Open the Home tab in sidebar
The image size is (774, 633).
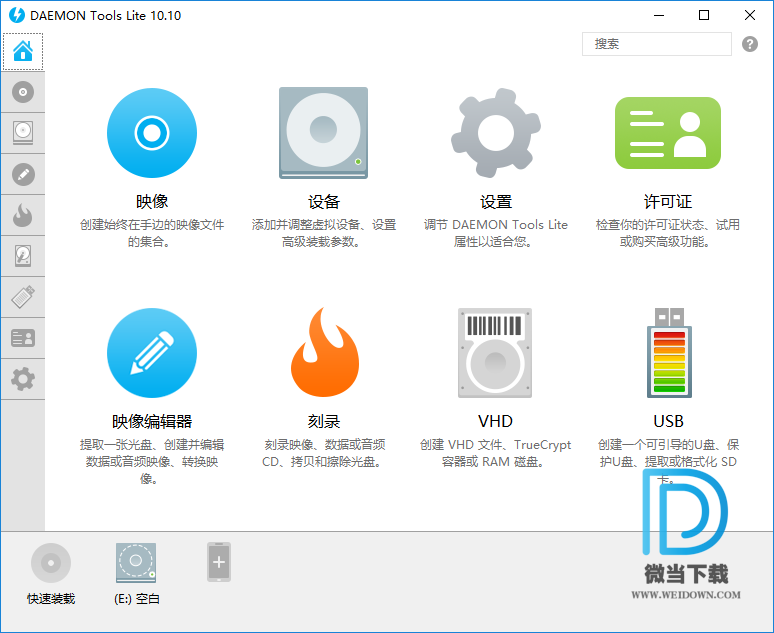23,51
